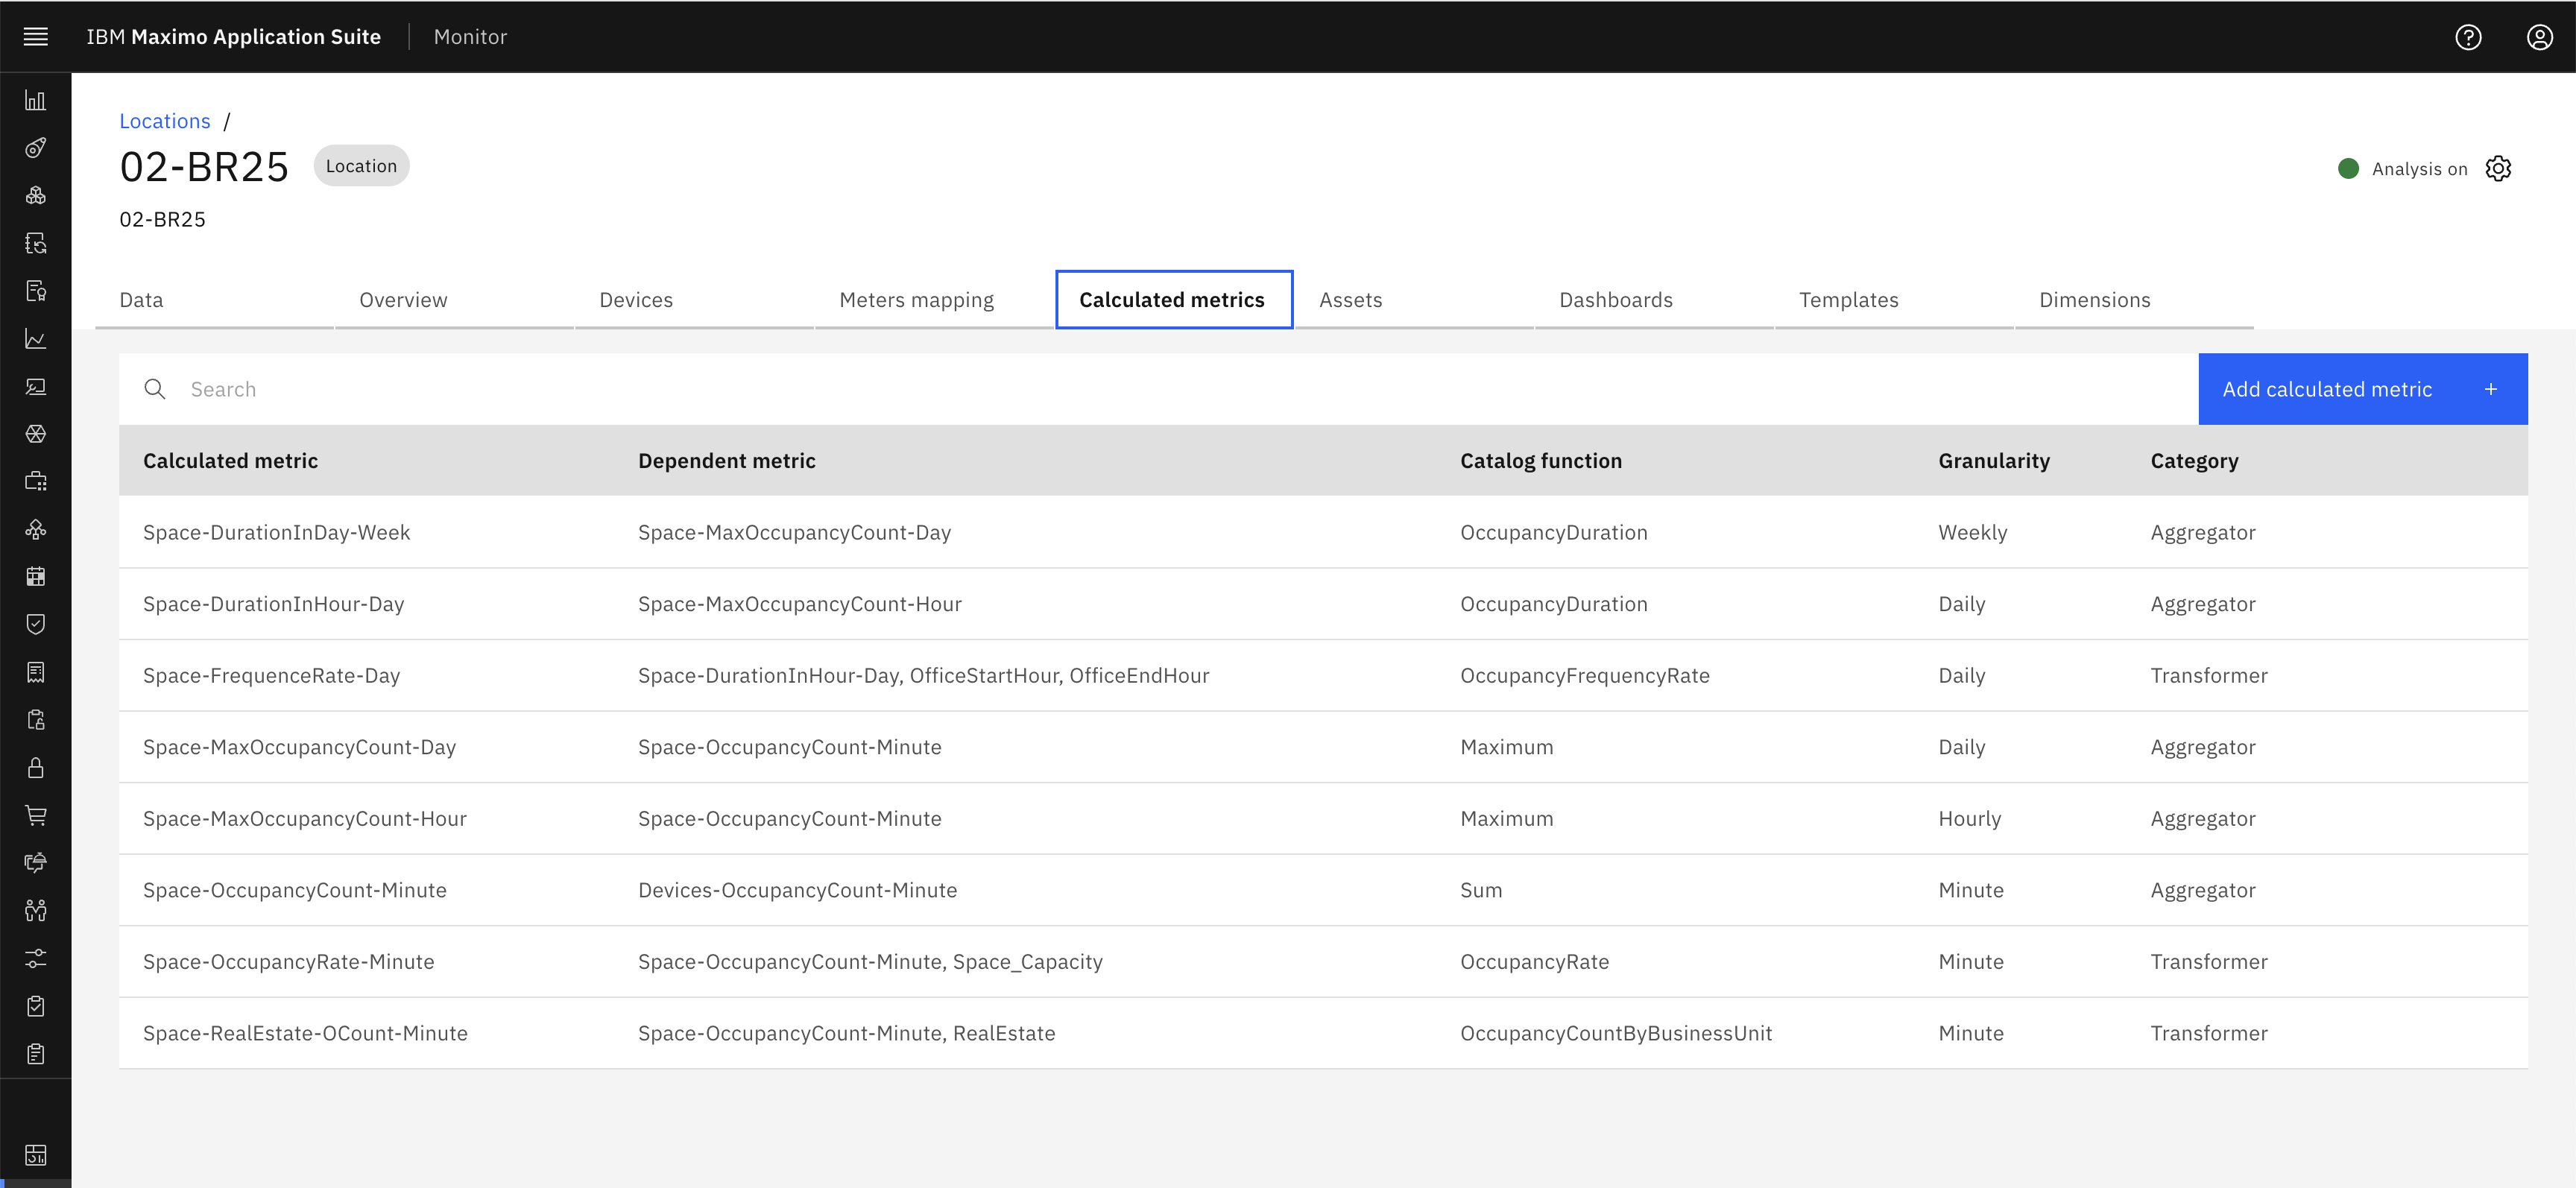The width and height of the screenshot is (2576, 1188).
Task: Focus the Search metrics field
Action: point(1159,389)
